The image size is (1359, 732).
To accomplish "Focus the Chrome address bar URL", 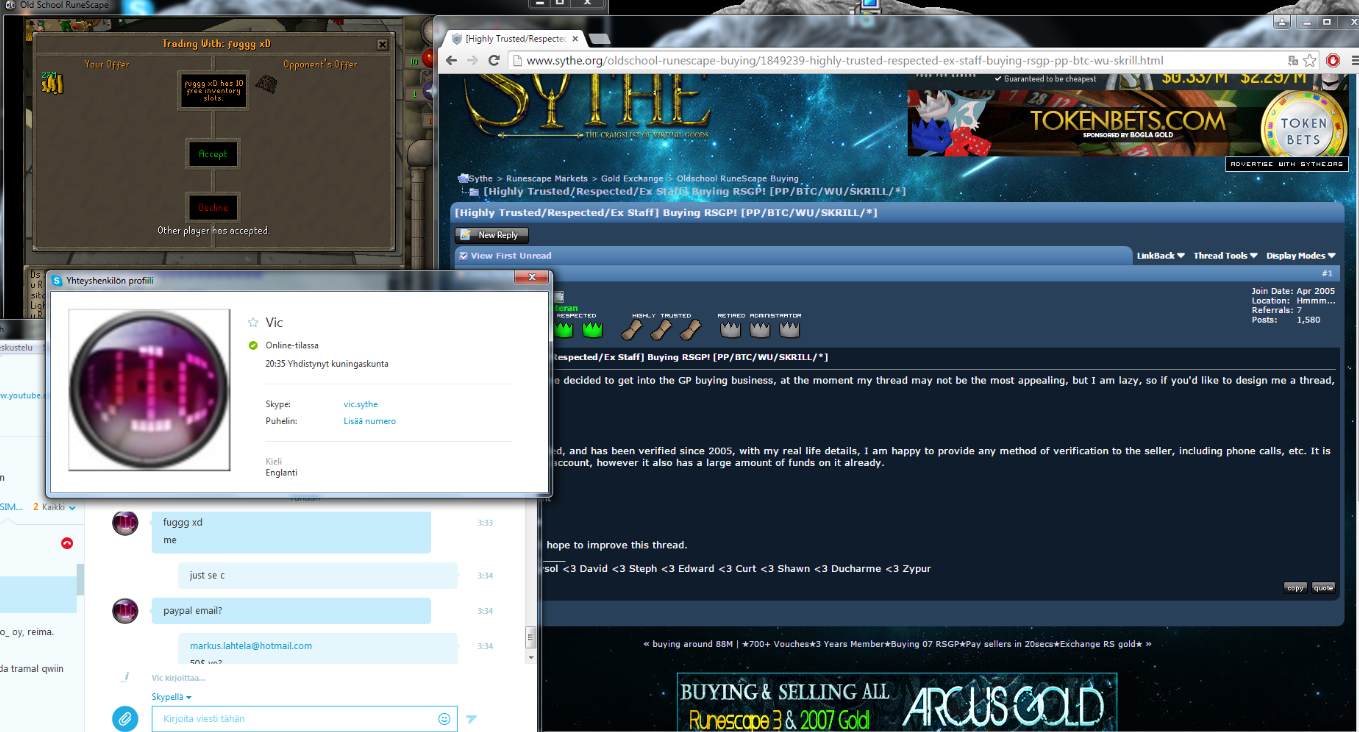I will tap(845, 60).
